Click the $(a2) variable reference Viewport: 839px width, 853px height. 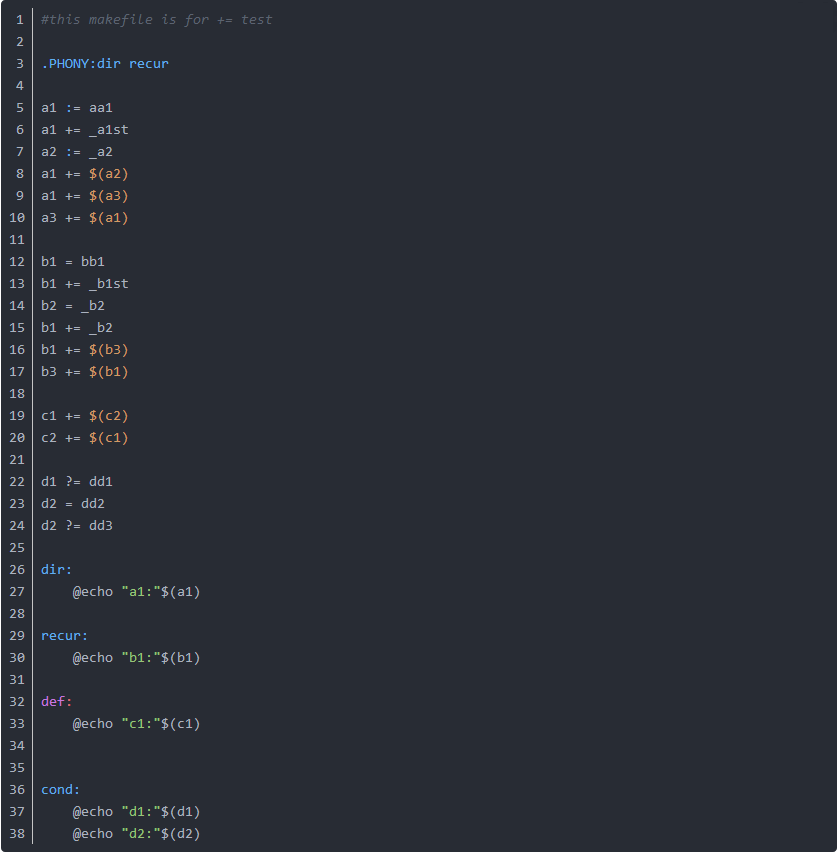[108, 173]
